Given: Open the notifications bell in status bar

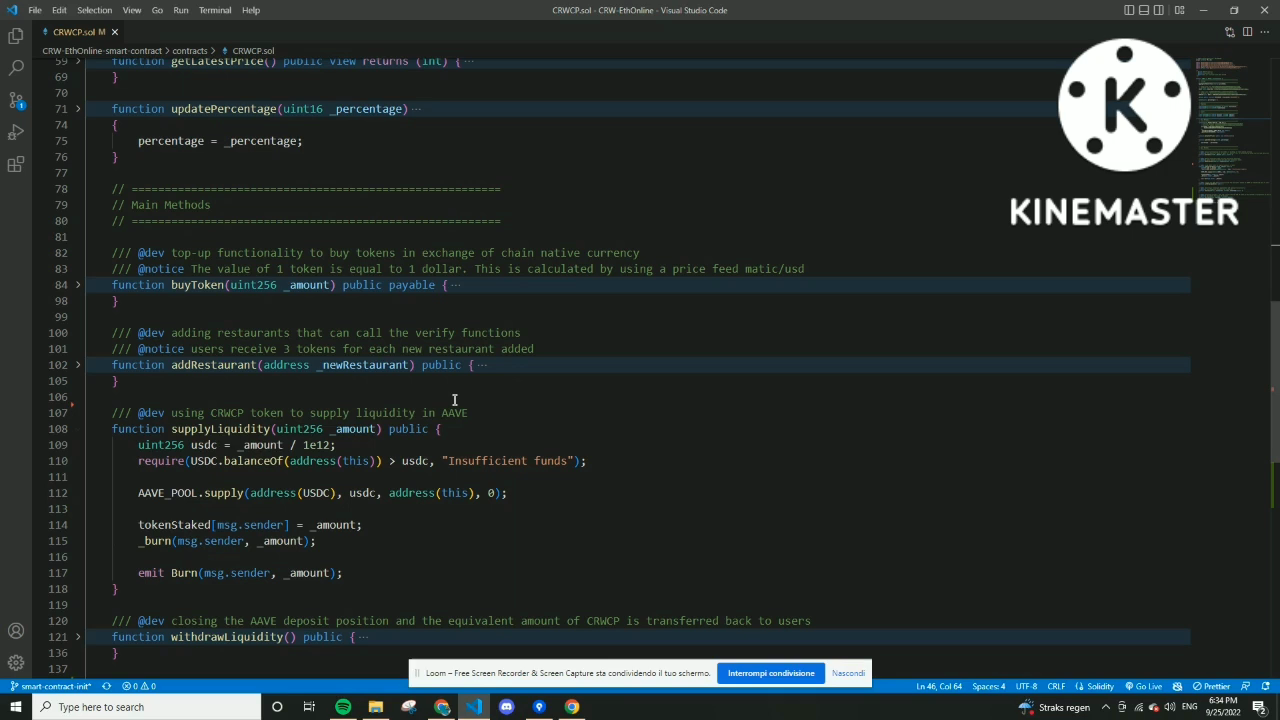Looking at the screenshot, I should (x=1266, y=686).
